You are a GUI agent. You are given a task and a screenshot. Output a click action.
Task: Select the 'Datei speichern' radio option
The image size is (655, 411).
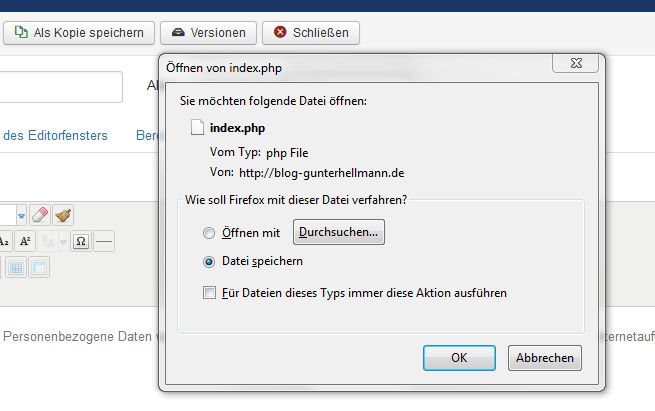209,261
